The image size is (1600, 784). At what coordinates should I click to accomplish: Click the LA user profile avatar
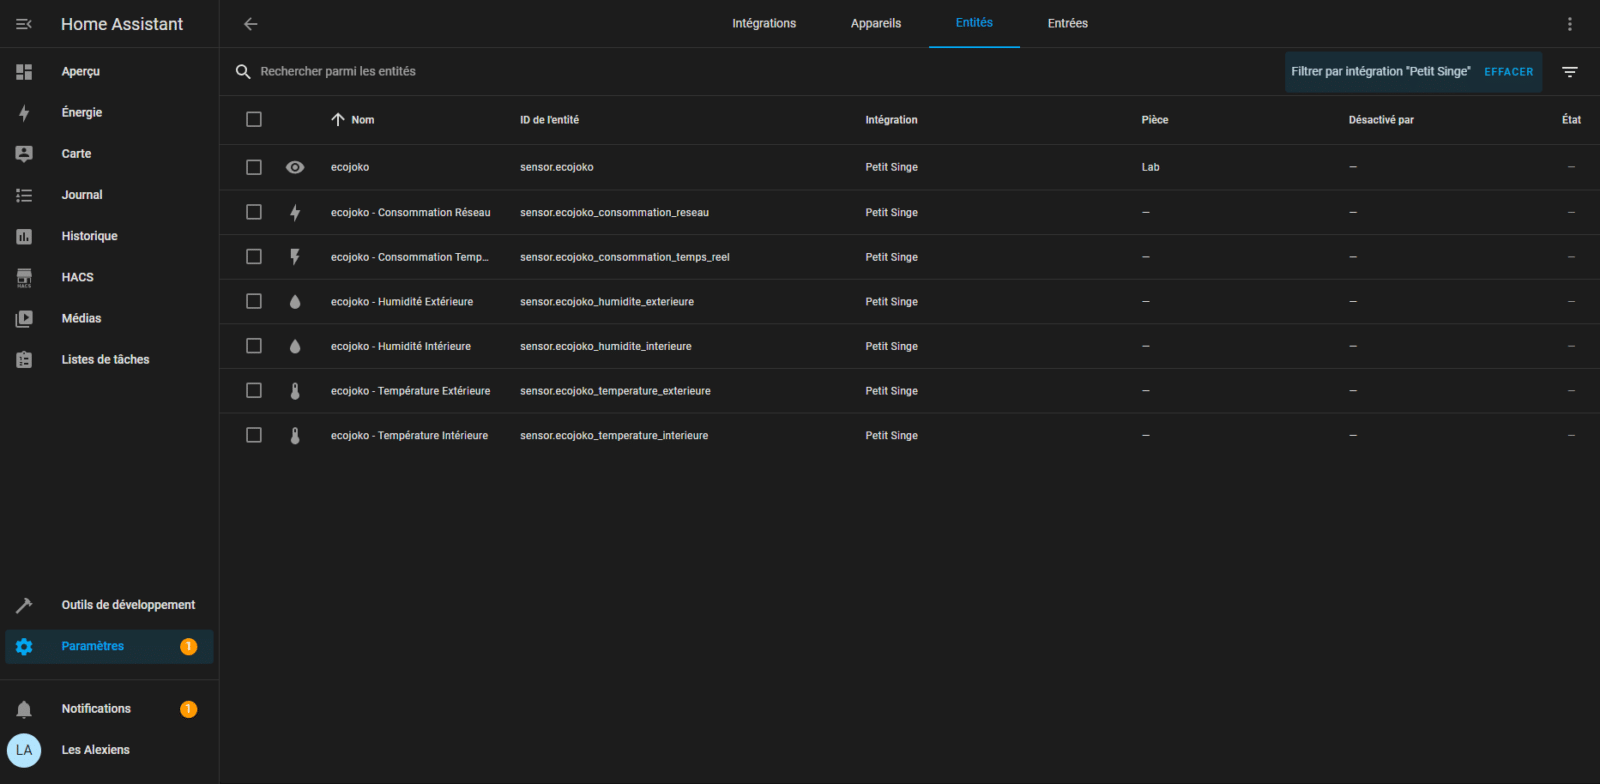click(24, 750)
